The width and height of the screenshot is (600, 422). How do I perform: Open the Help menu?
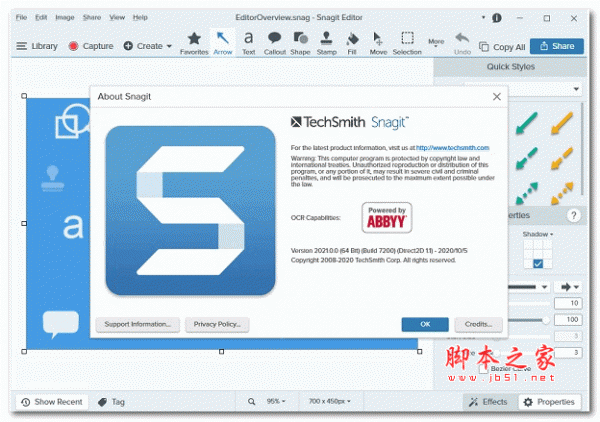pos(140,17)
